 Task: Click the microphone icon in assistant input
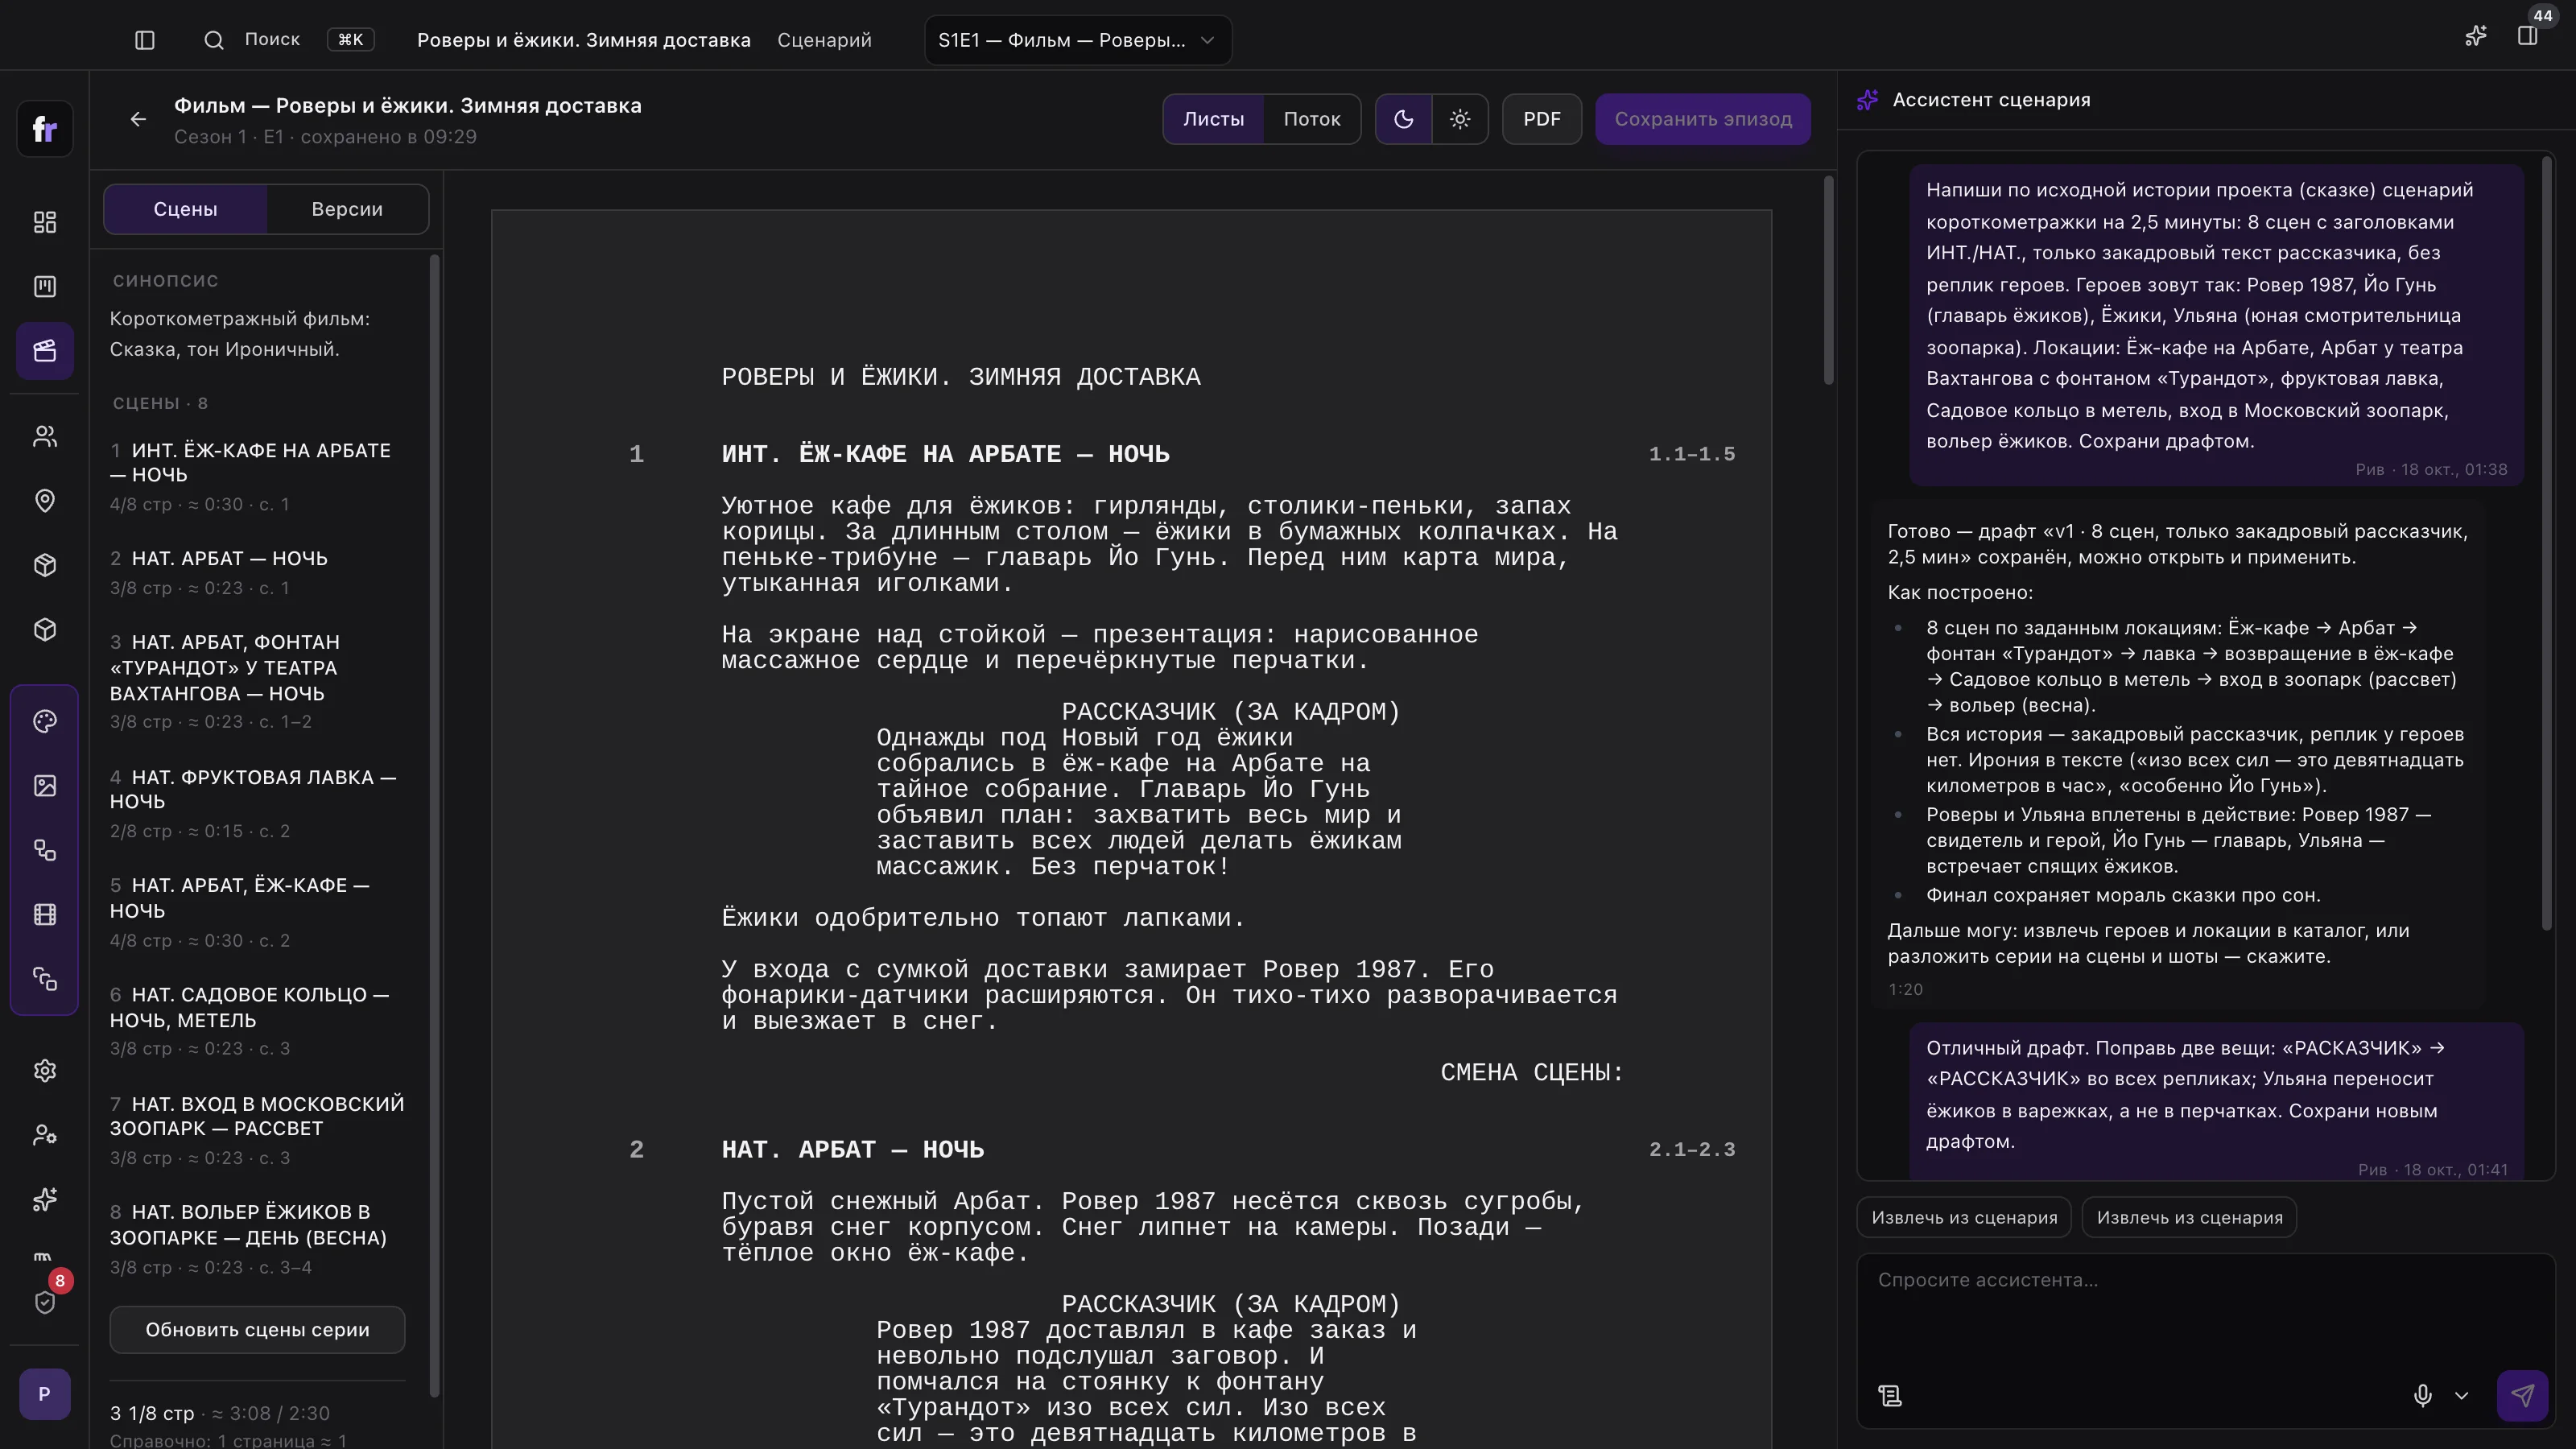2422,1395
